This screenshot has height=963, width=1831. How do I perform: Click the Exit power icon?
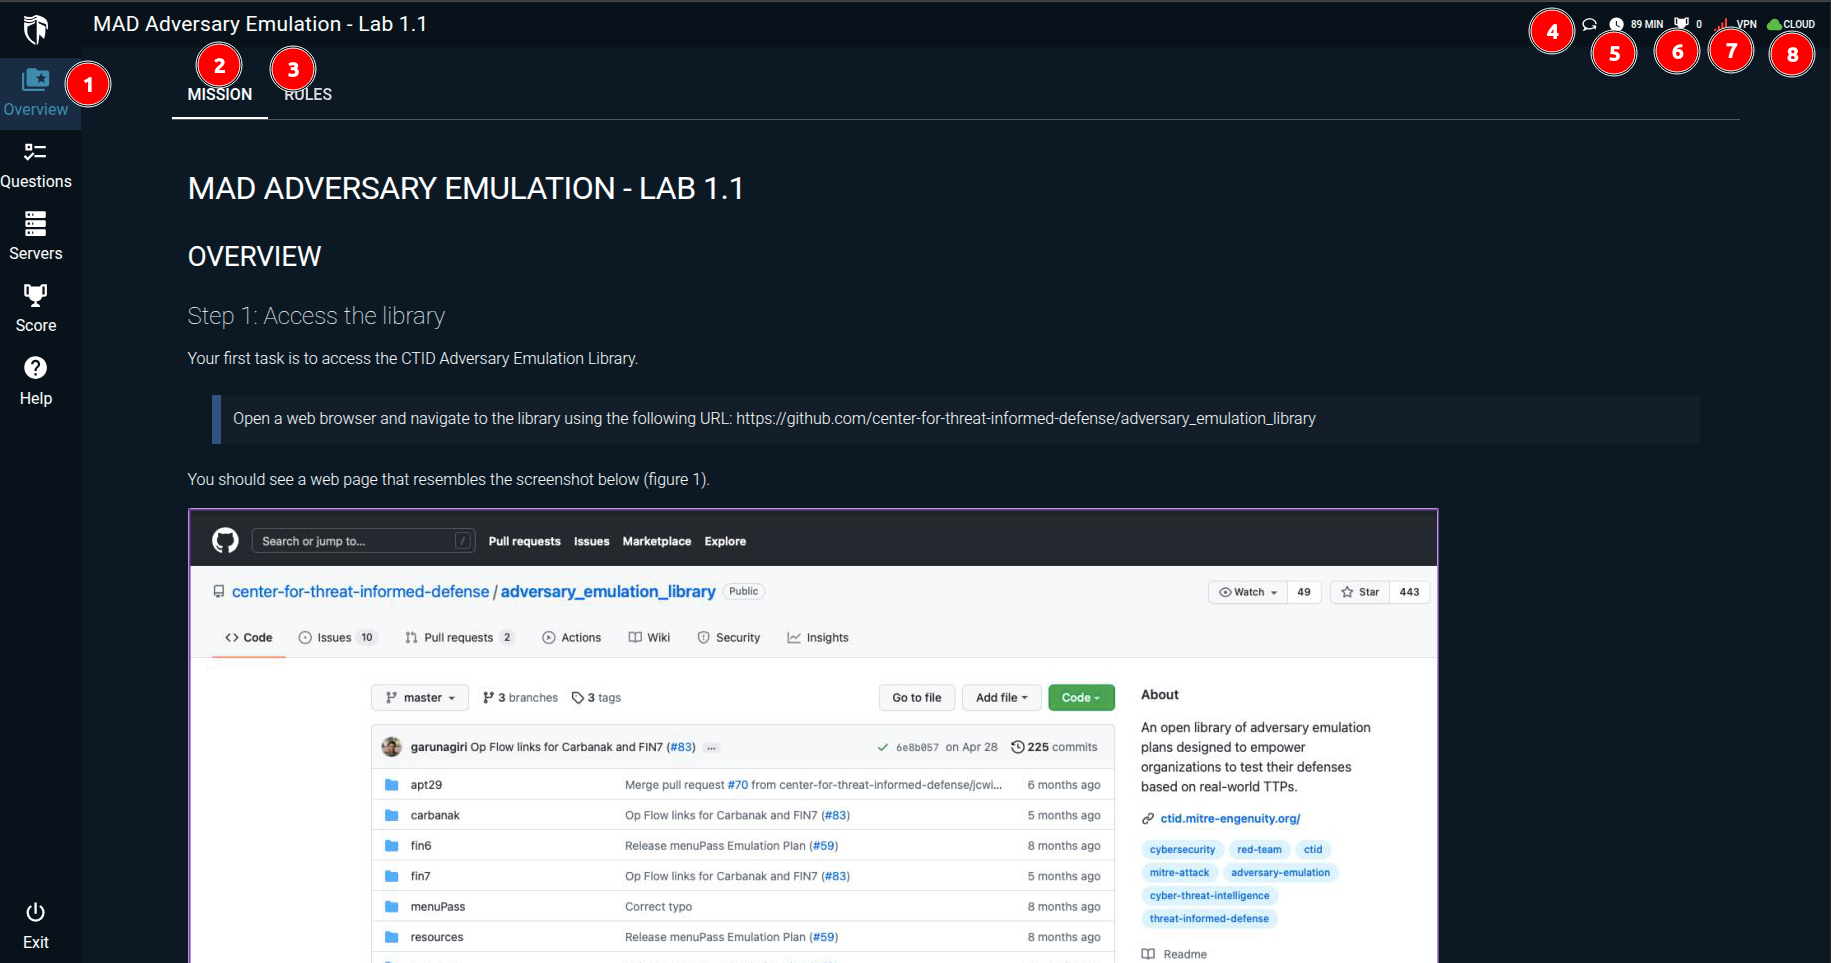(x=36, y=926)
